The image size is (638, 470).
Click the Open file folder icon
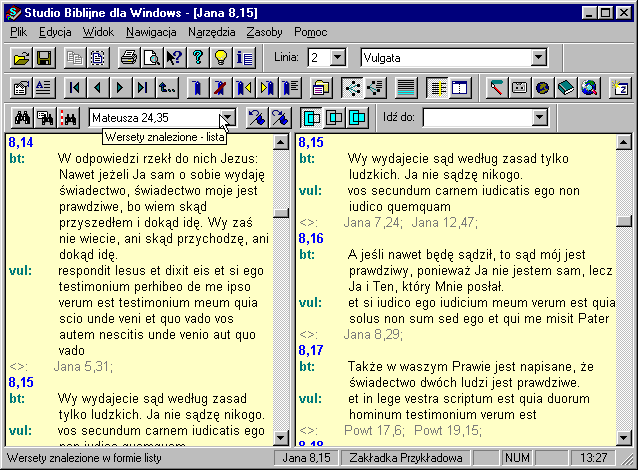[21, 58]
